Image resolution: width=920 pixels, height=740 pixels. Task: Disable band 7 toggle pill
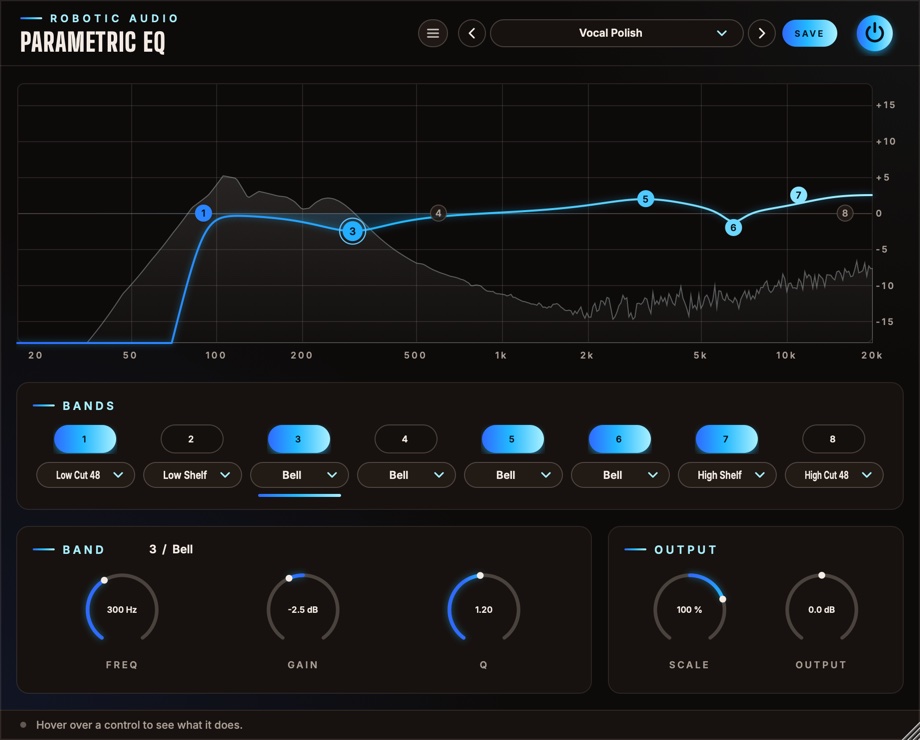click(x=726, y=439)
